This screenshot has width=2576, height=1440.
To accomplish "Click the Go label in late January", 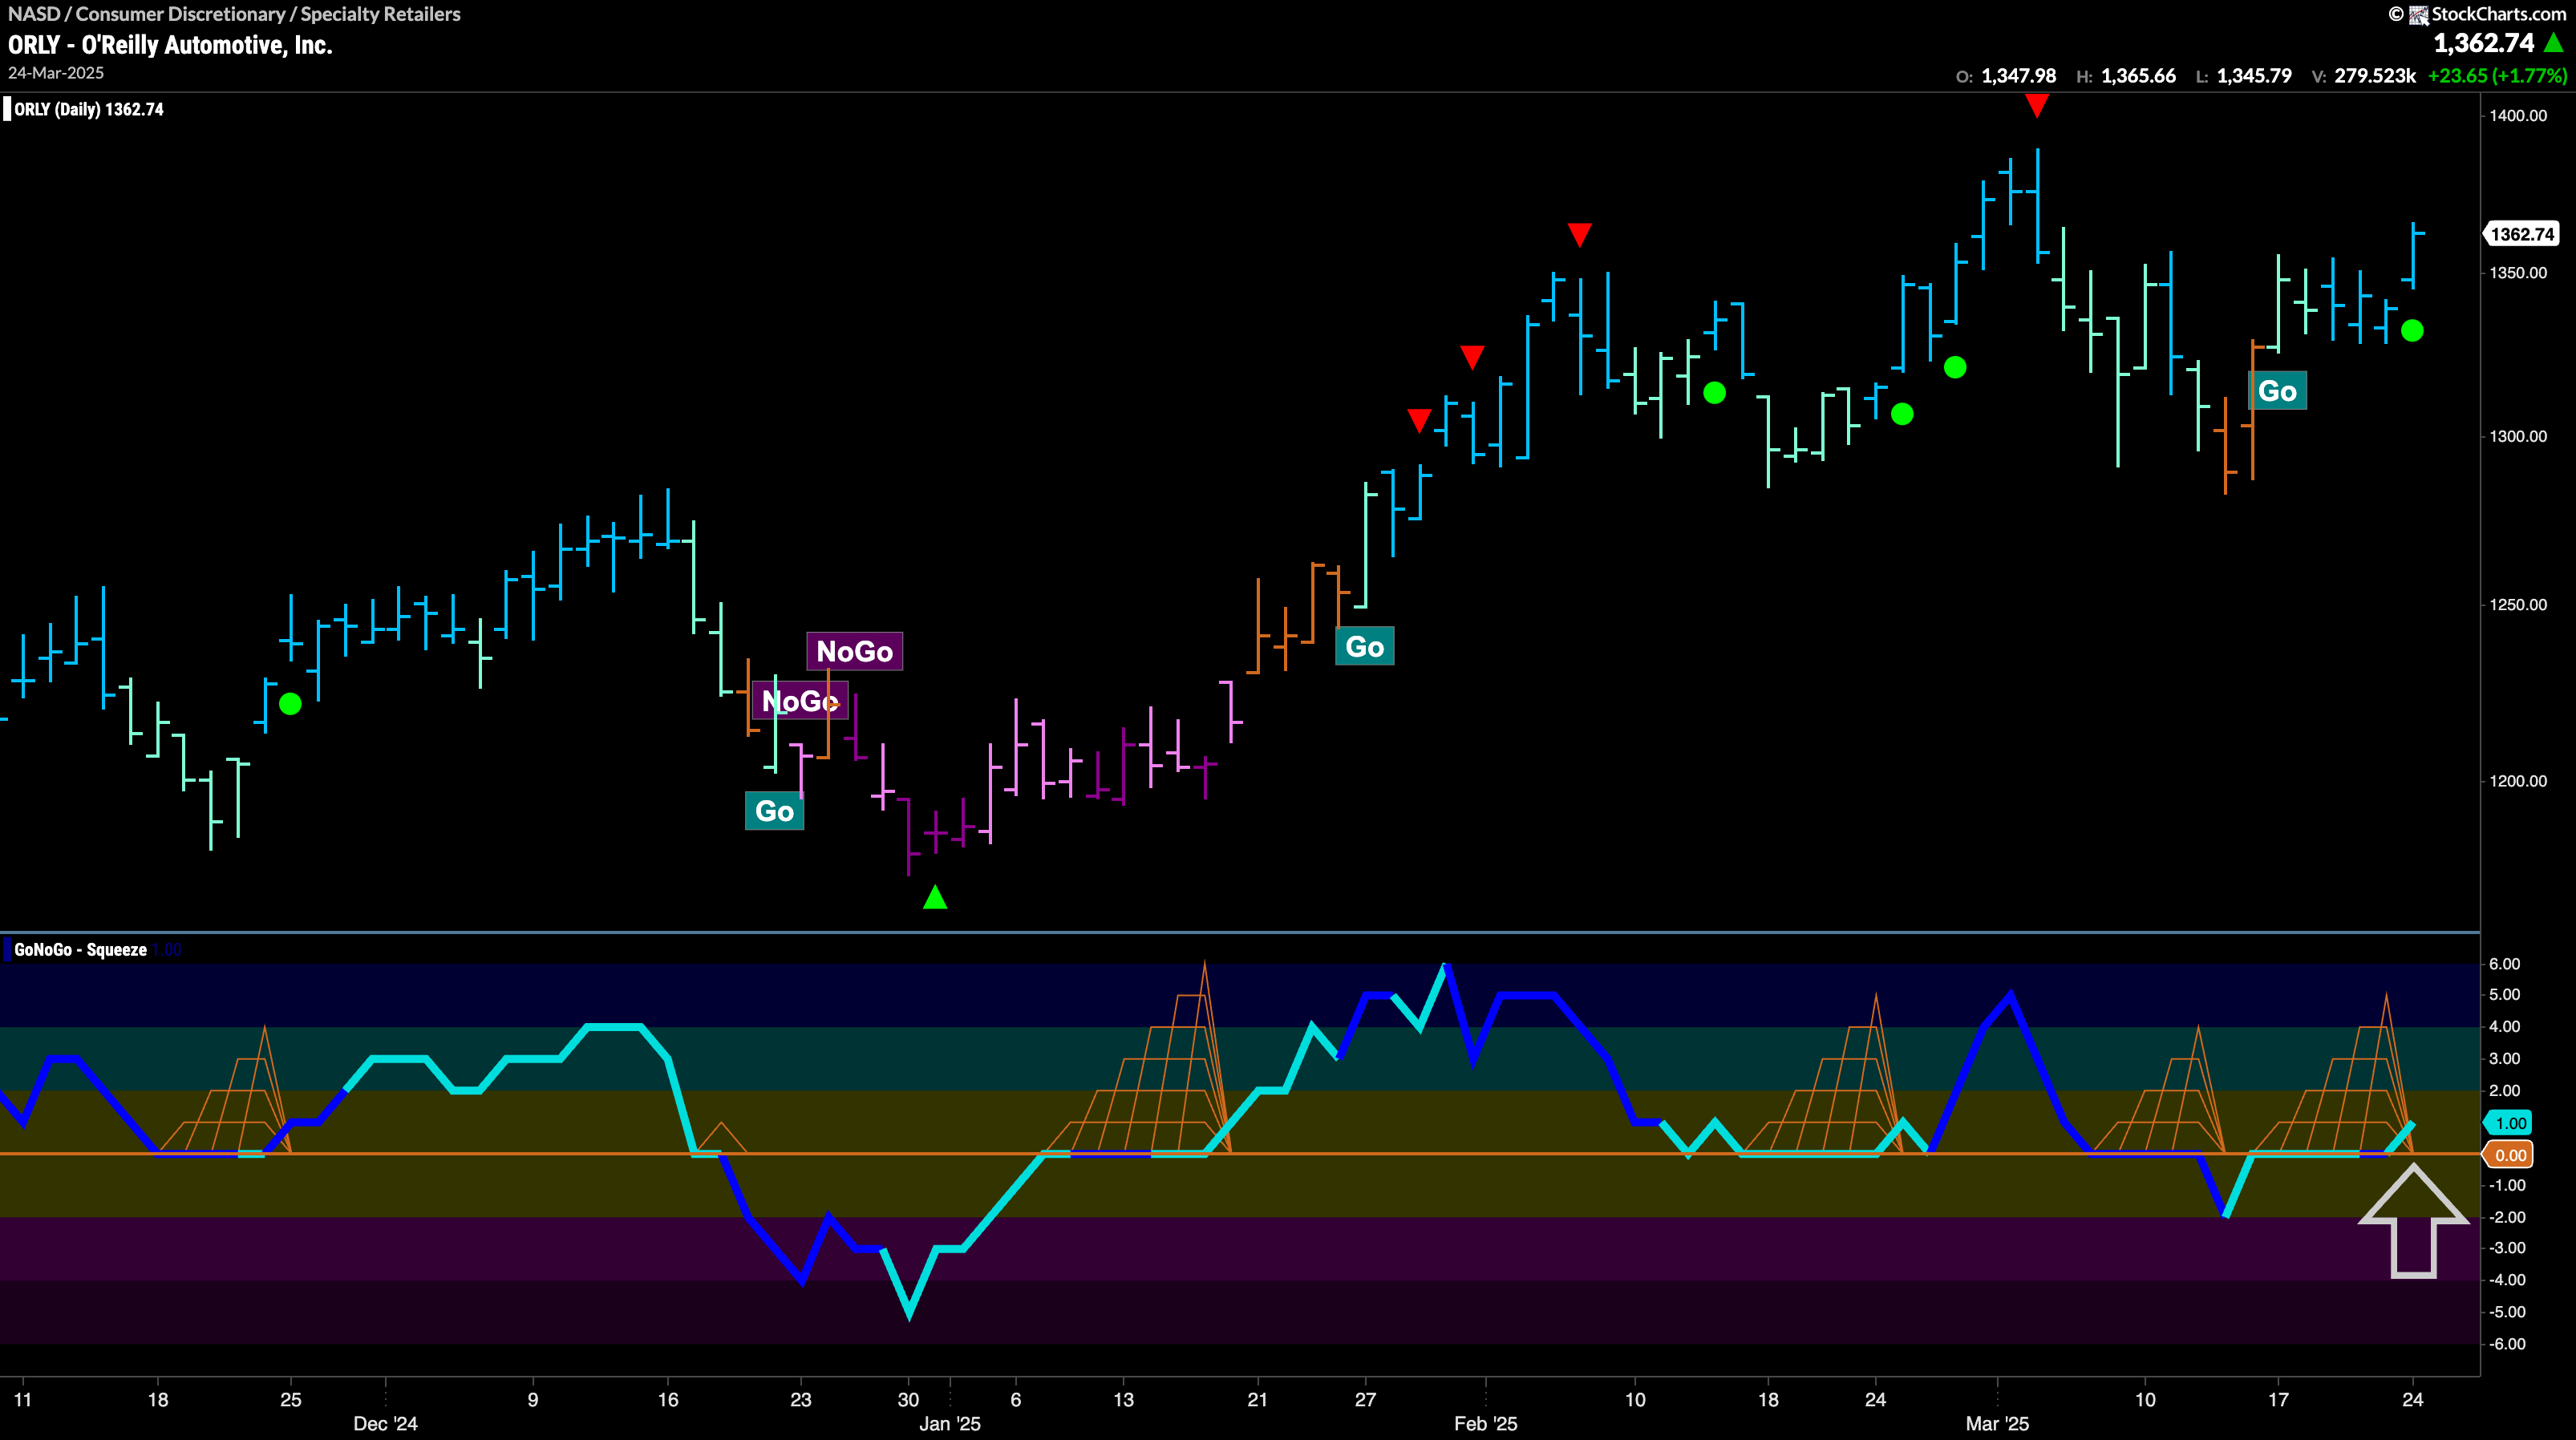I will [1365, 647].
